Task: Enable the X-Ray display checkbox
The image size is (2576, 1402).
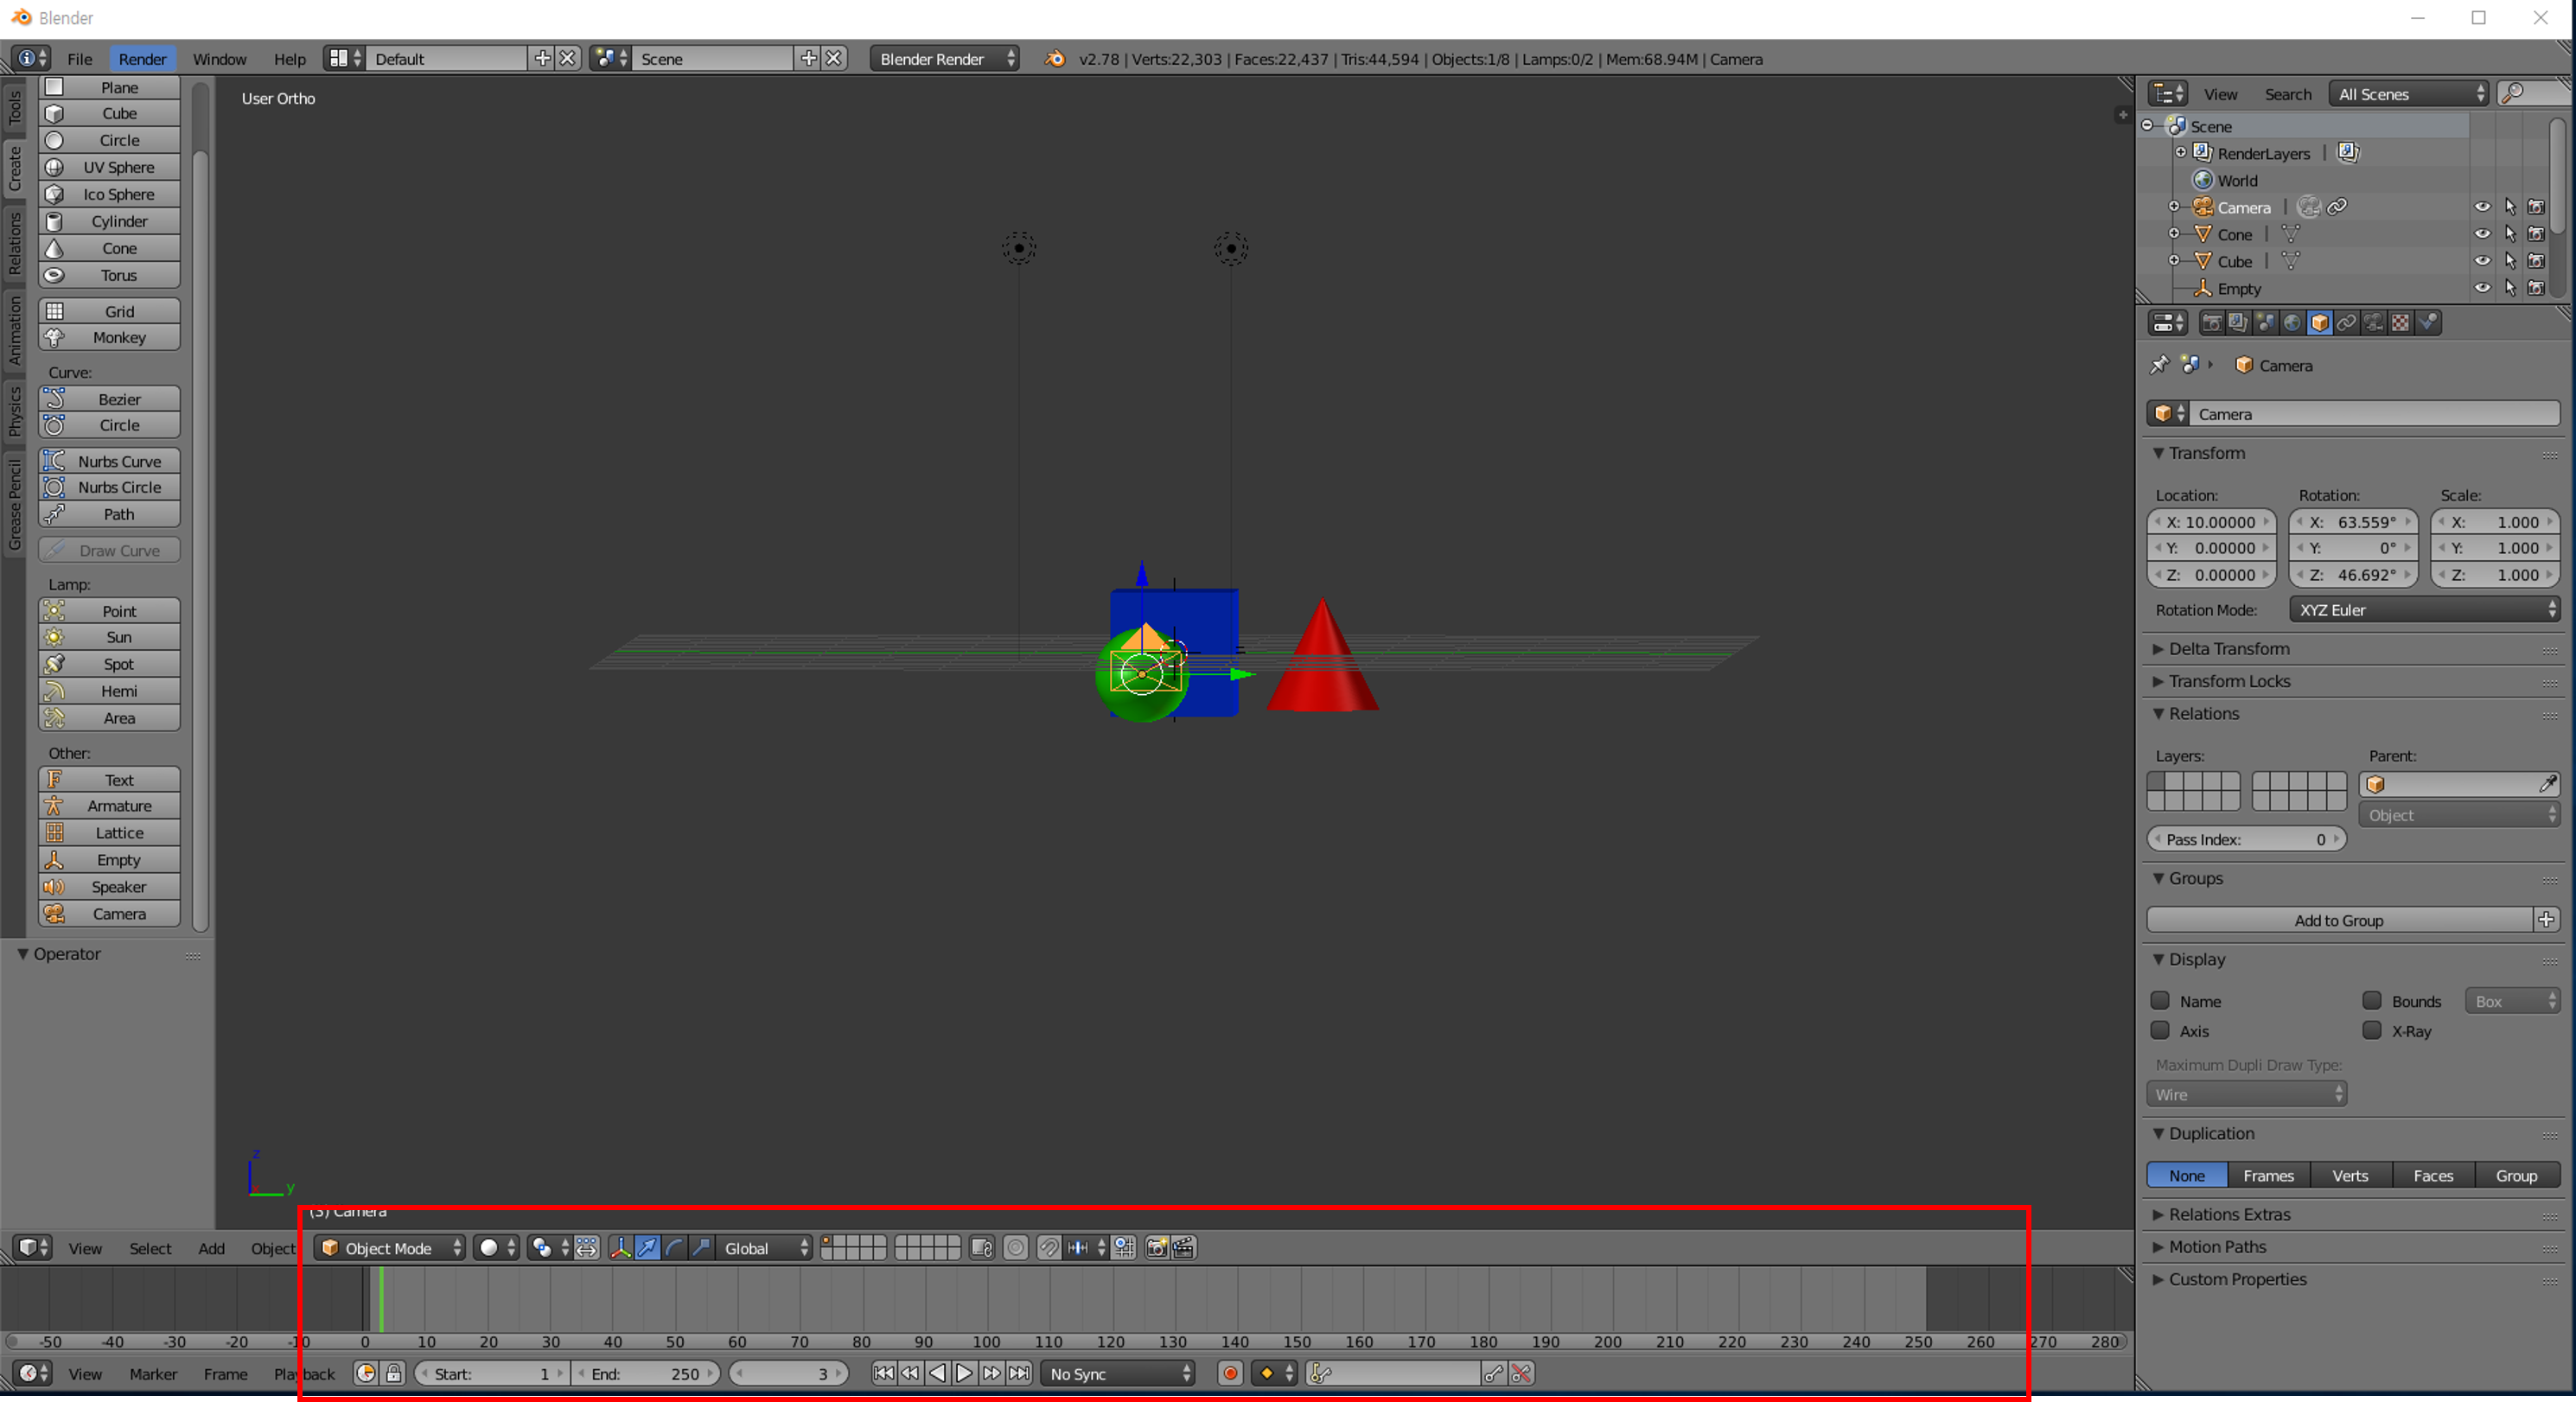Action: pyautogui.click(x=2372, y=1031)
